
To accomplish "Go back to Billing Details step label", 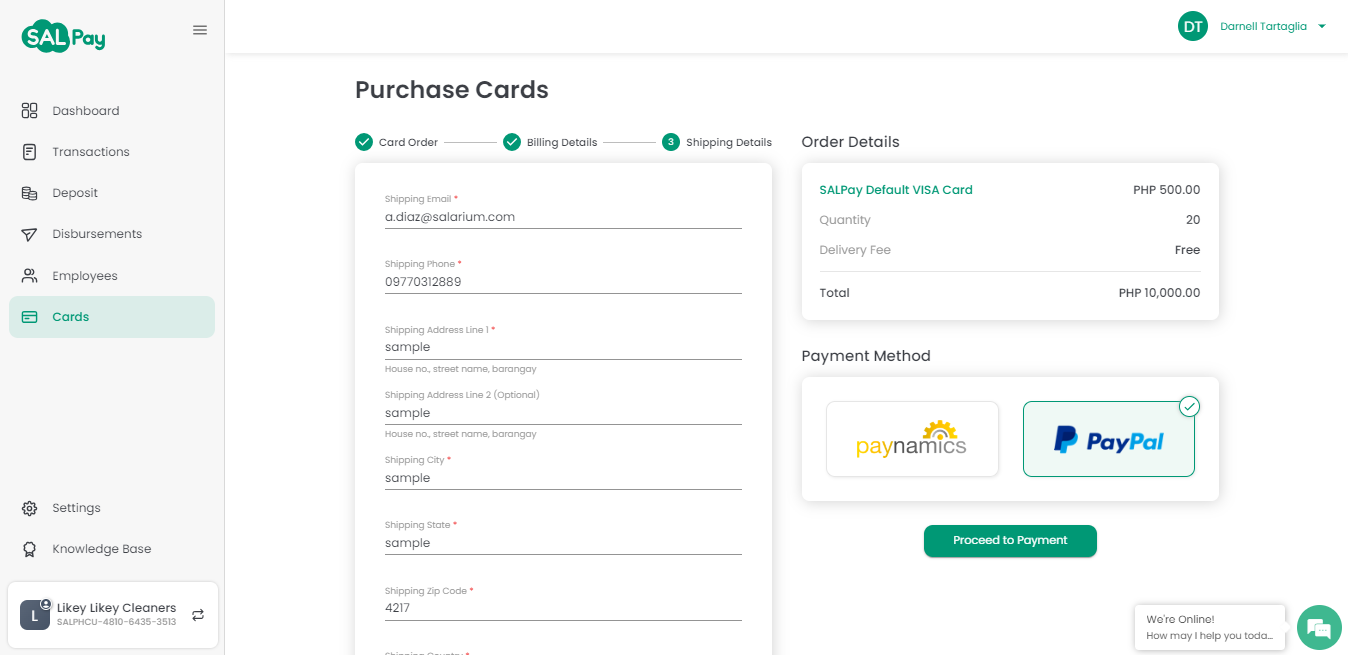I will point(562,143).
